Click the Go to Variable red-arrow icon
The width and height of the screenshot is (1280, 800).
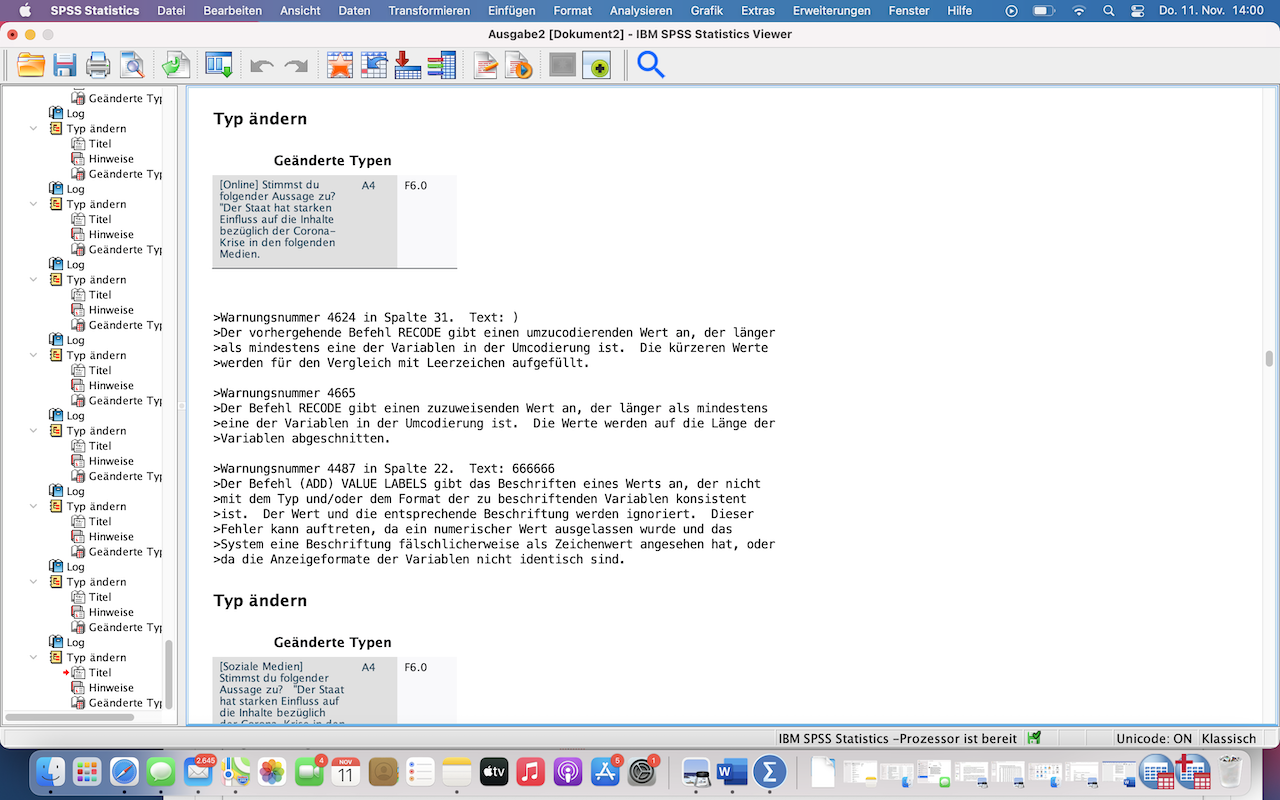point(408,66)
